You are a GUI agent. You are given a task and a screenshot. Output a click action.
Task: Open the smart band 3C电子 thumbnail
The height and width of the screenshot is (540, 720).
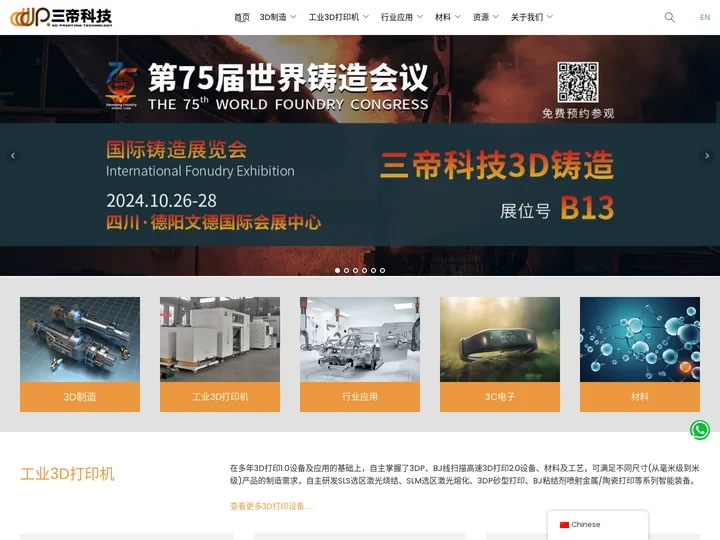point(500,339)
